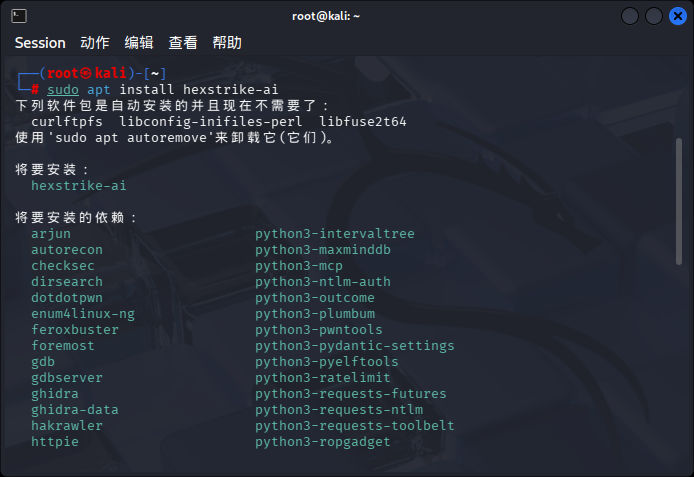694x477 pixels.
Task: Click hexstrike-ai in the typed command
Action: [231, 90]
